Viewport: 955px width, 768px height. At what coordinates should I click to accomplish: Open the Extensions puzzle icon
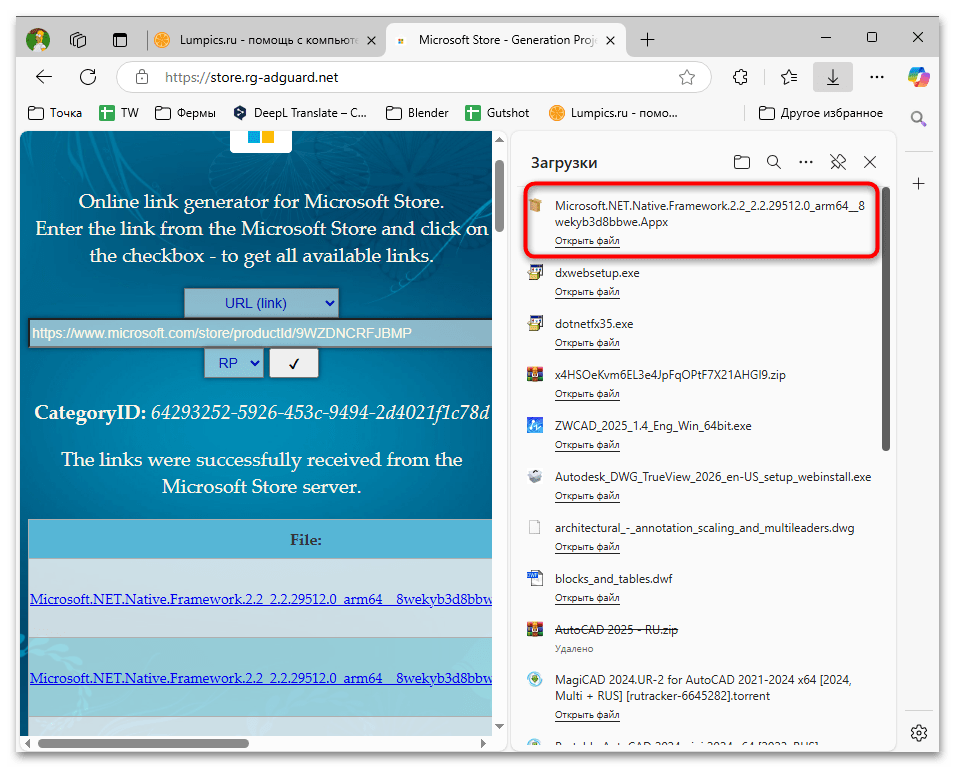[740, 77]
